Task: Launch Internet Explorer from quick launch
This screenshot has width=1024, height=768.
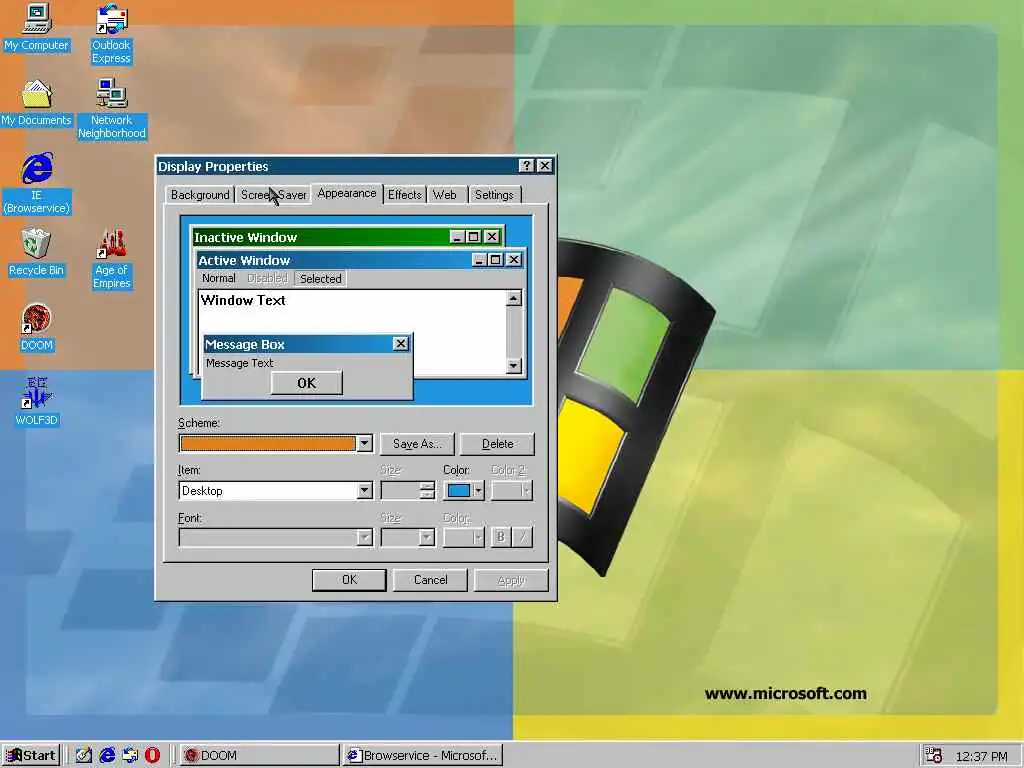Action: 107,756
